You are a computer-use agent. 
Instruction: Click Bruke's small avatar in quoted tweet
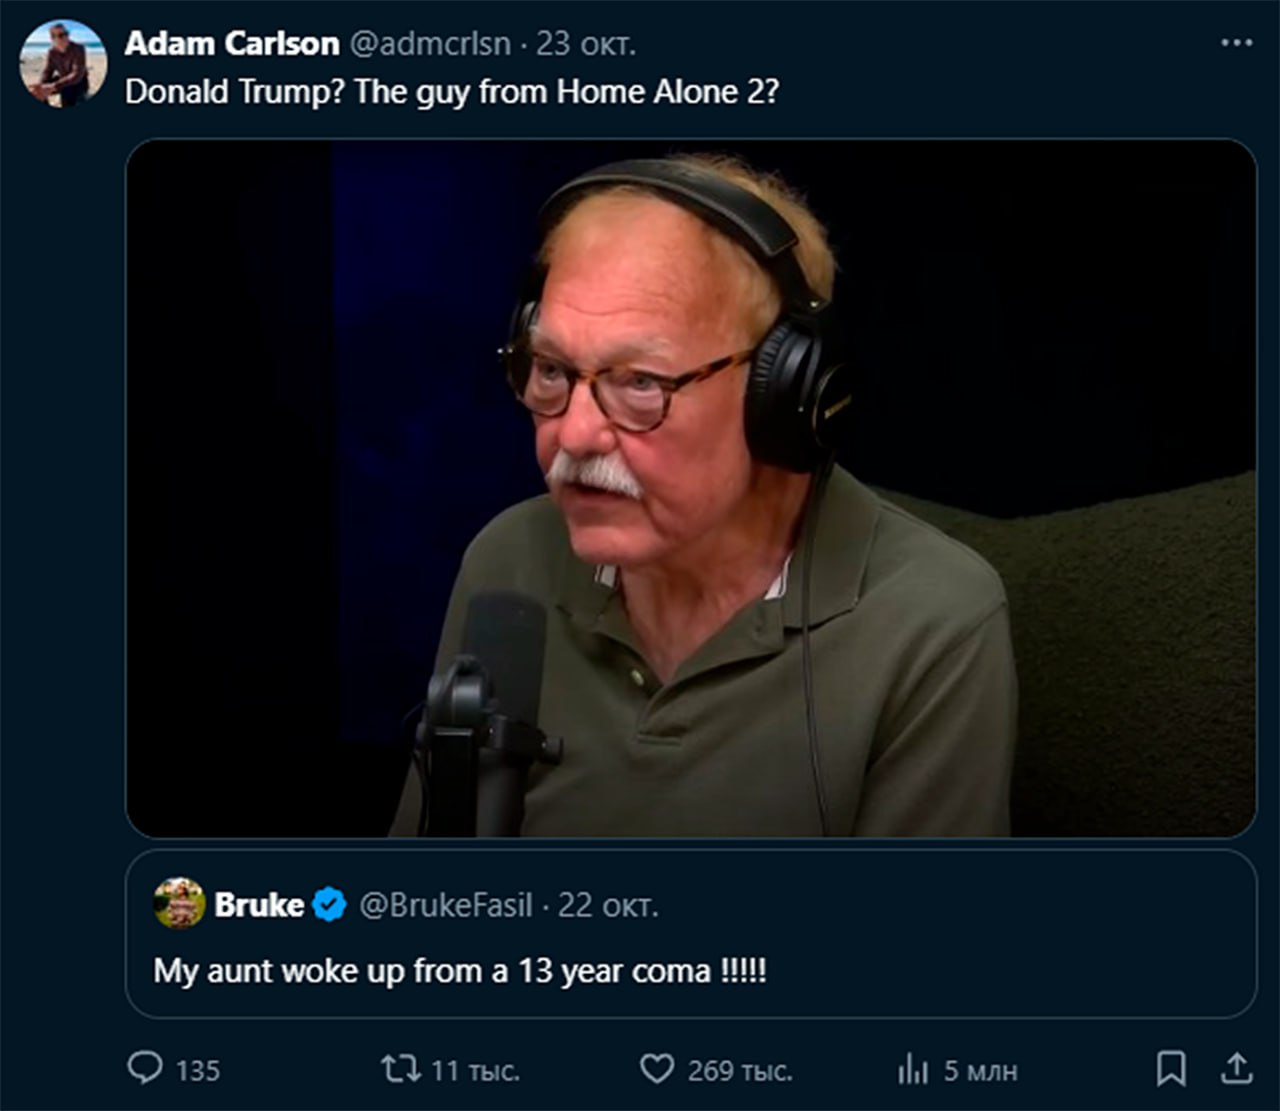pyautogui.click(x=179, y=903)
